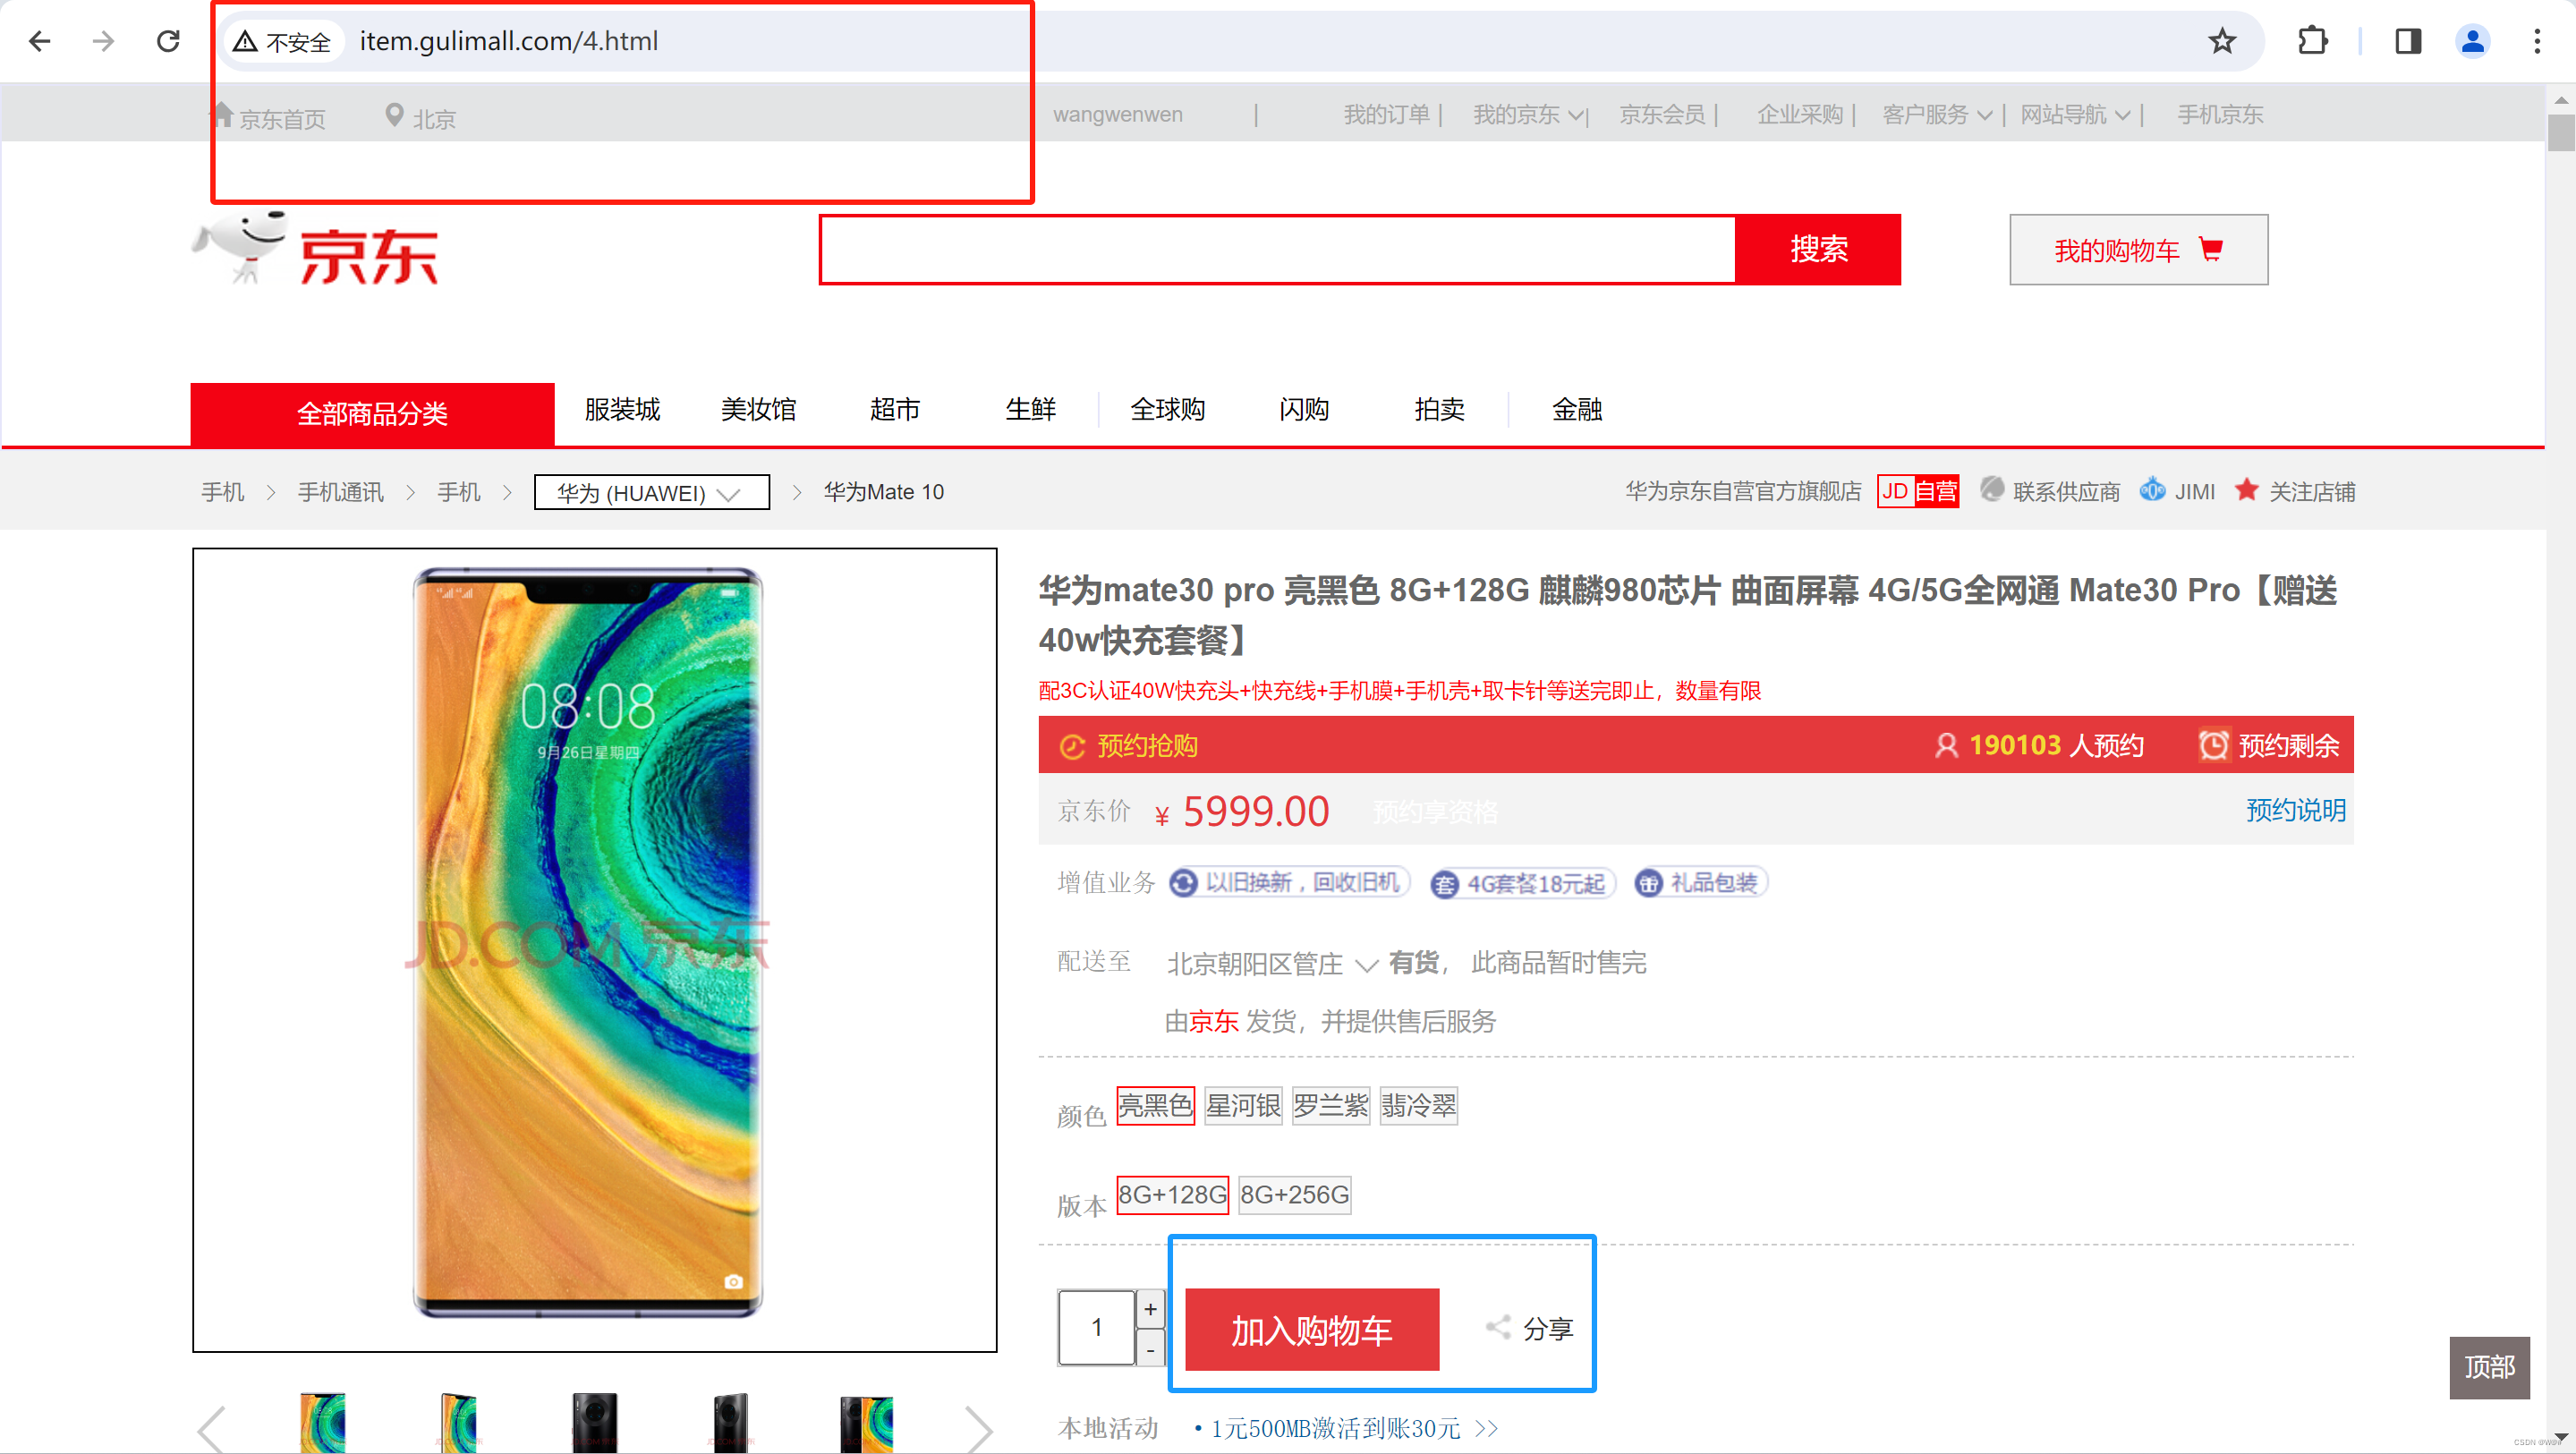Click the main Mate30 product image
The height and width of the screenshot is (1454, 2576).
[595, 949]
